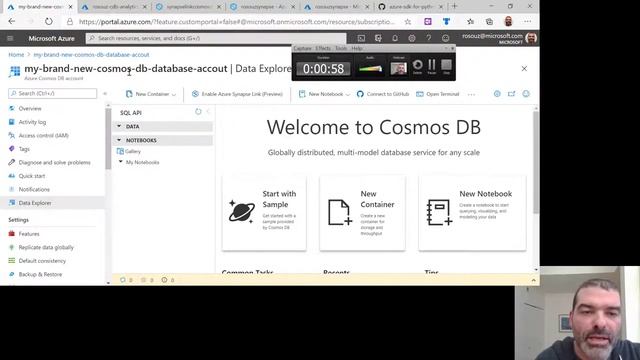
Task: Open Cloud Shell from the Azure top bar
Action: 361,38
